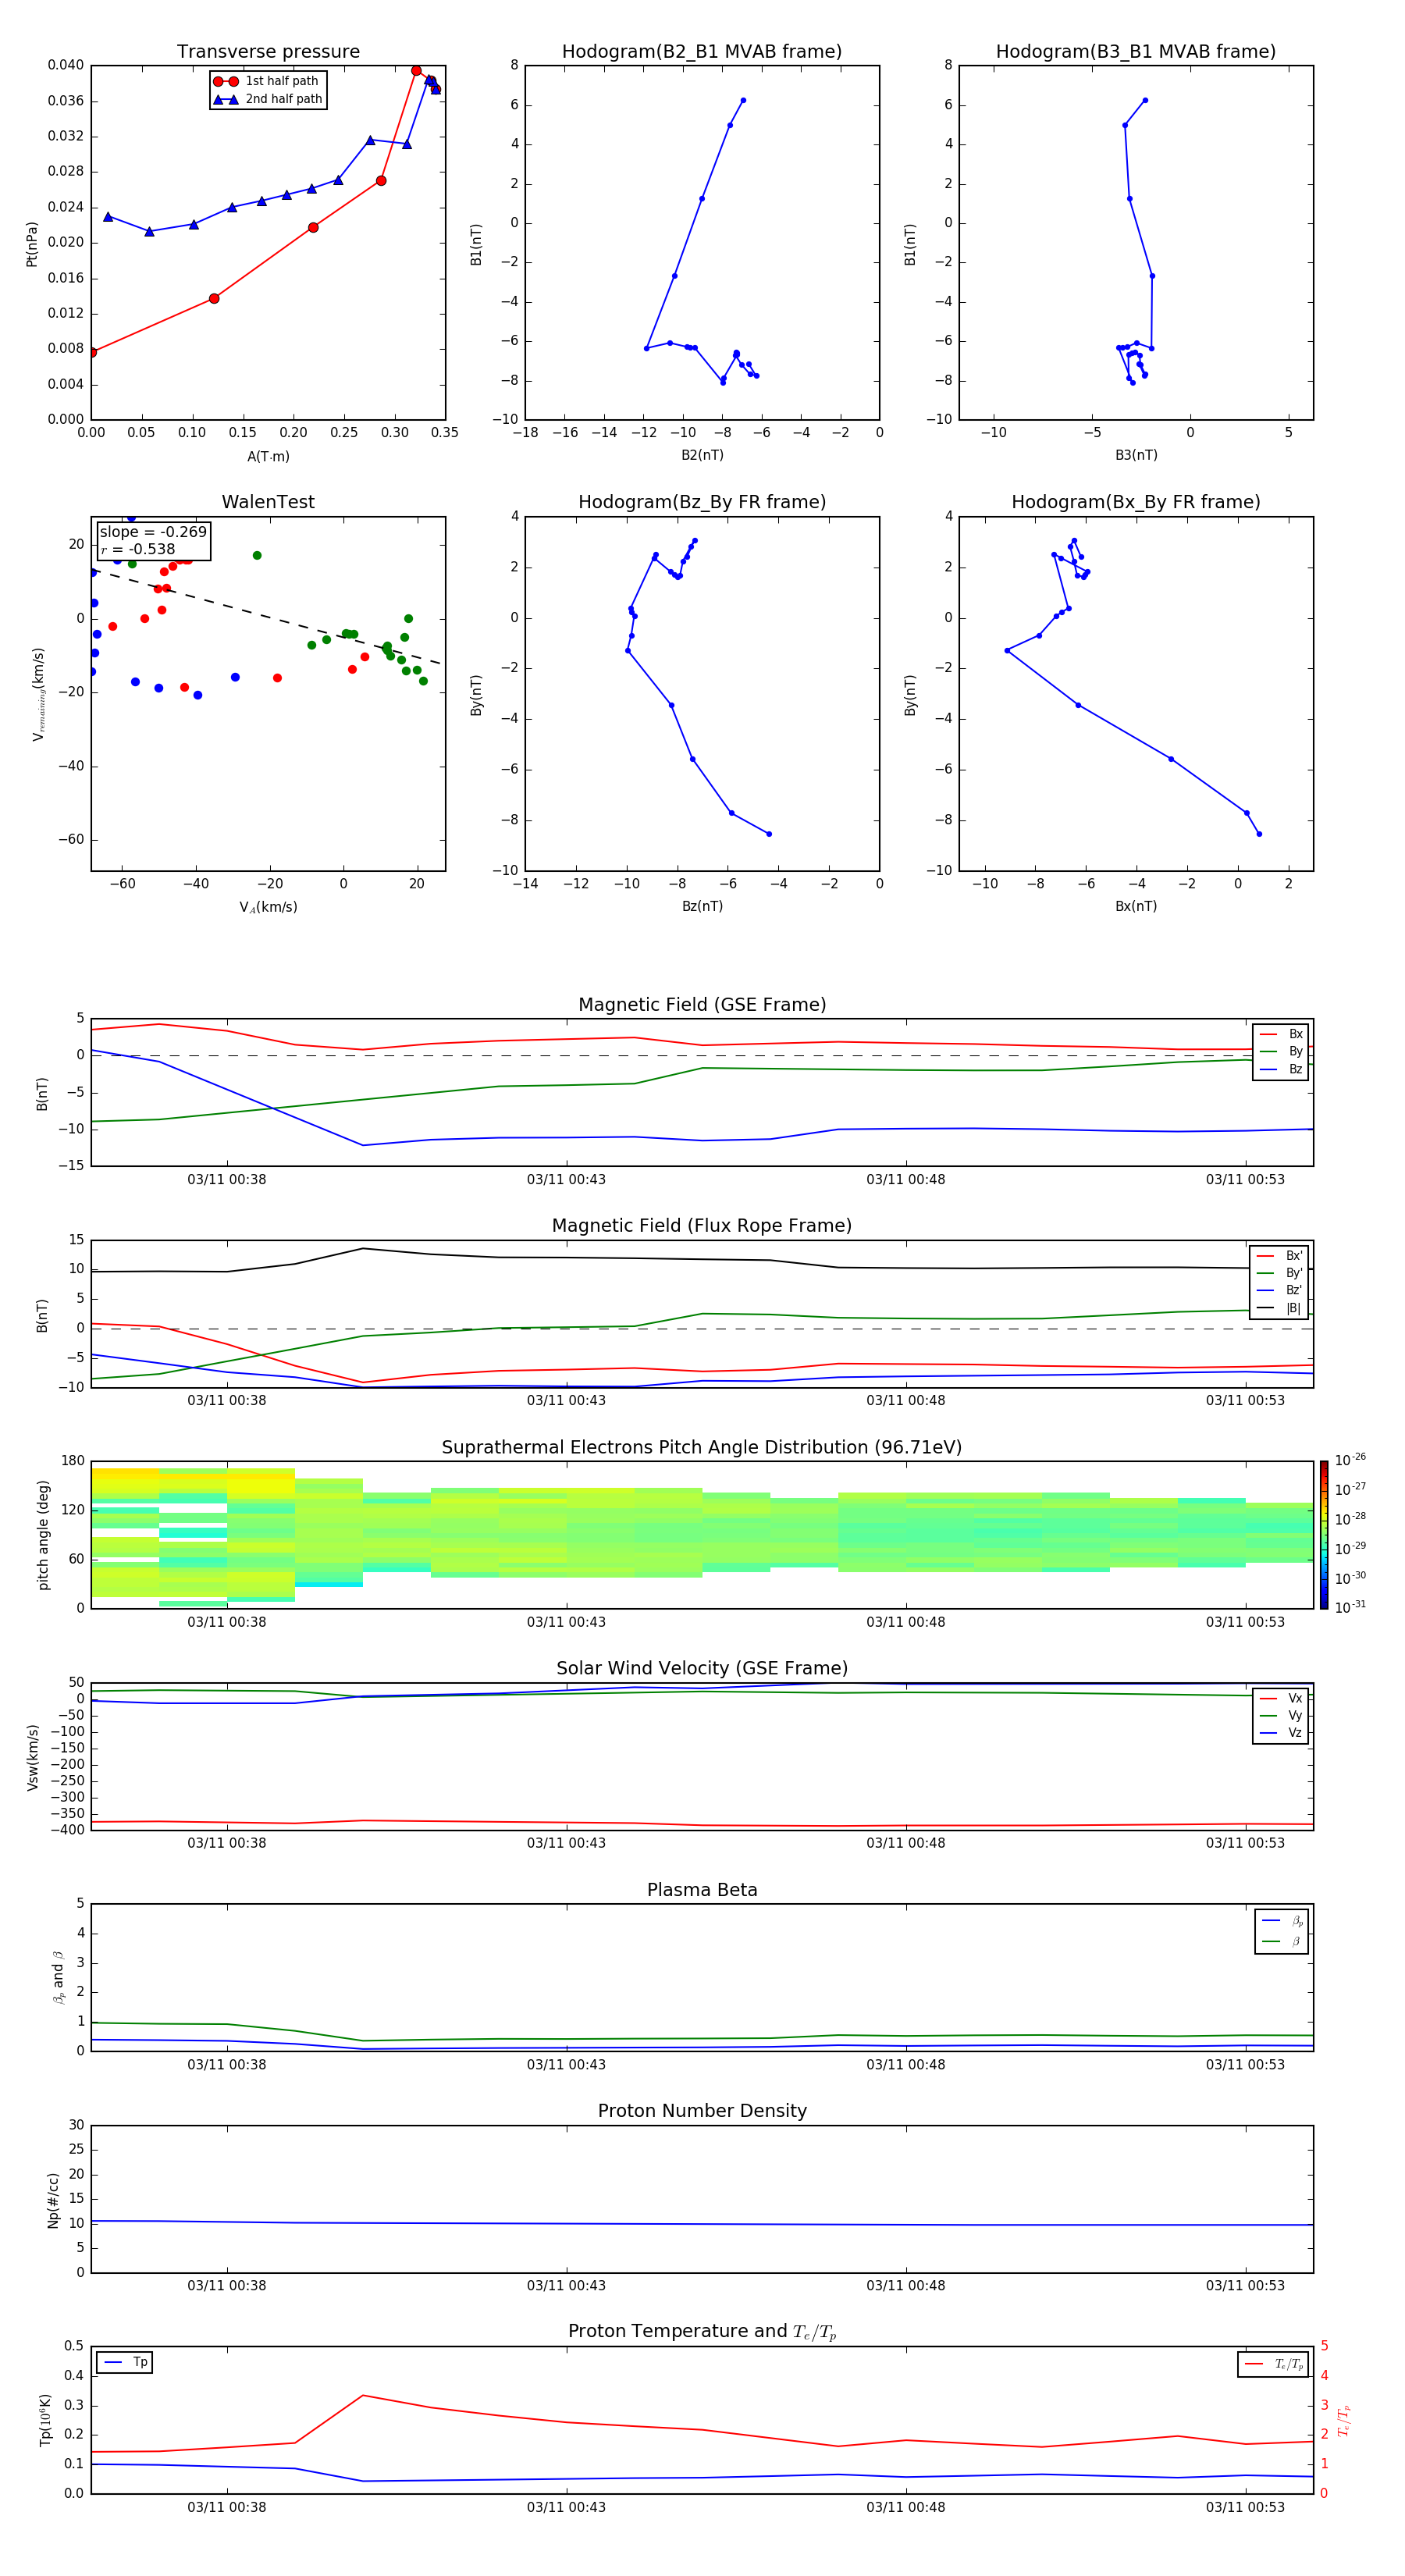Click the "pitch angle (deg)" axis label
The image size is (1405, 2576).
43,1535
